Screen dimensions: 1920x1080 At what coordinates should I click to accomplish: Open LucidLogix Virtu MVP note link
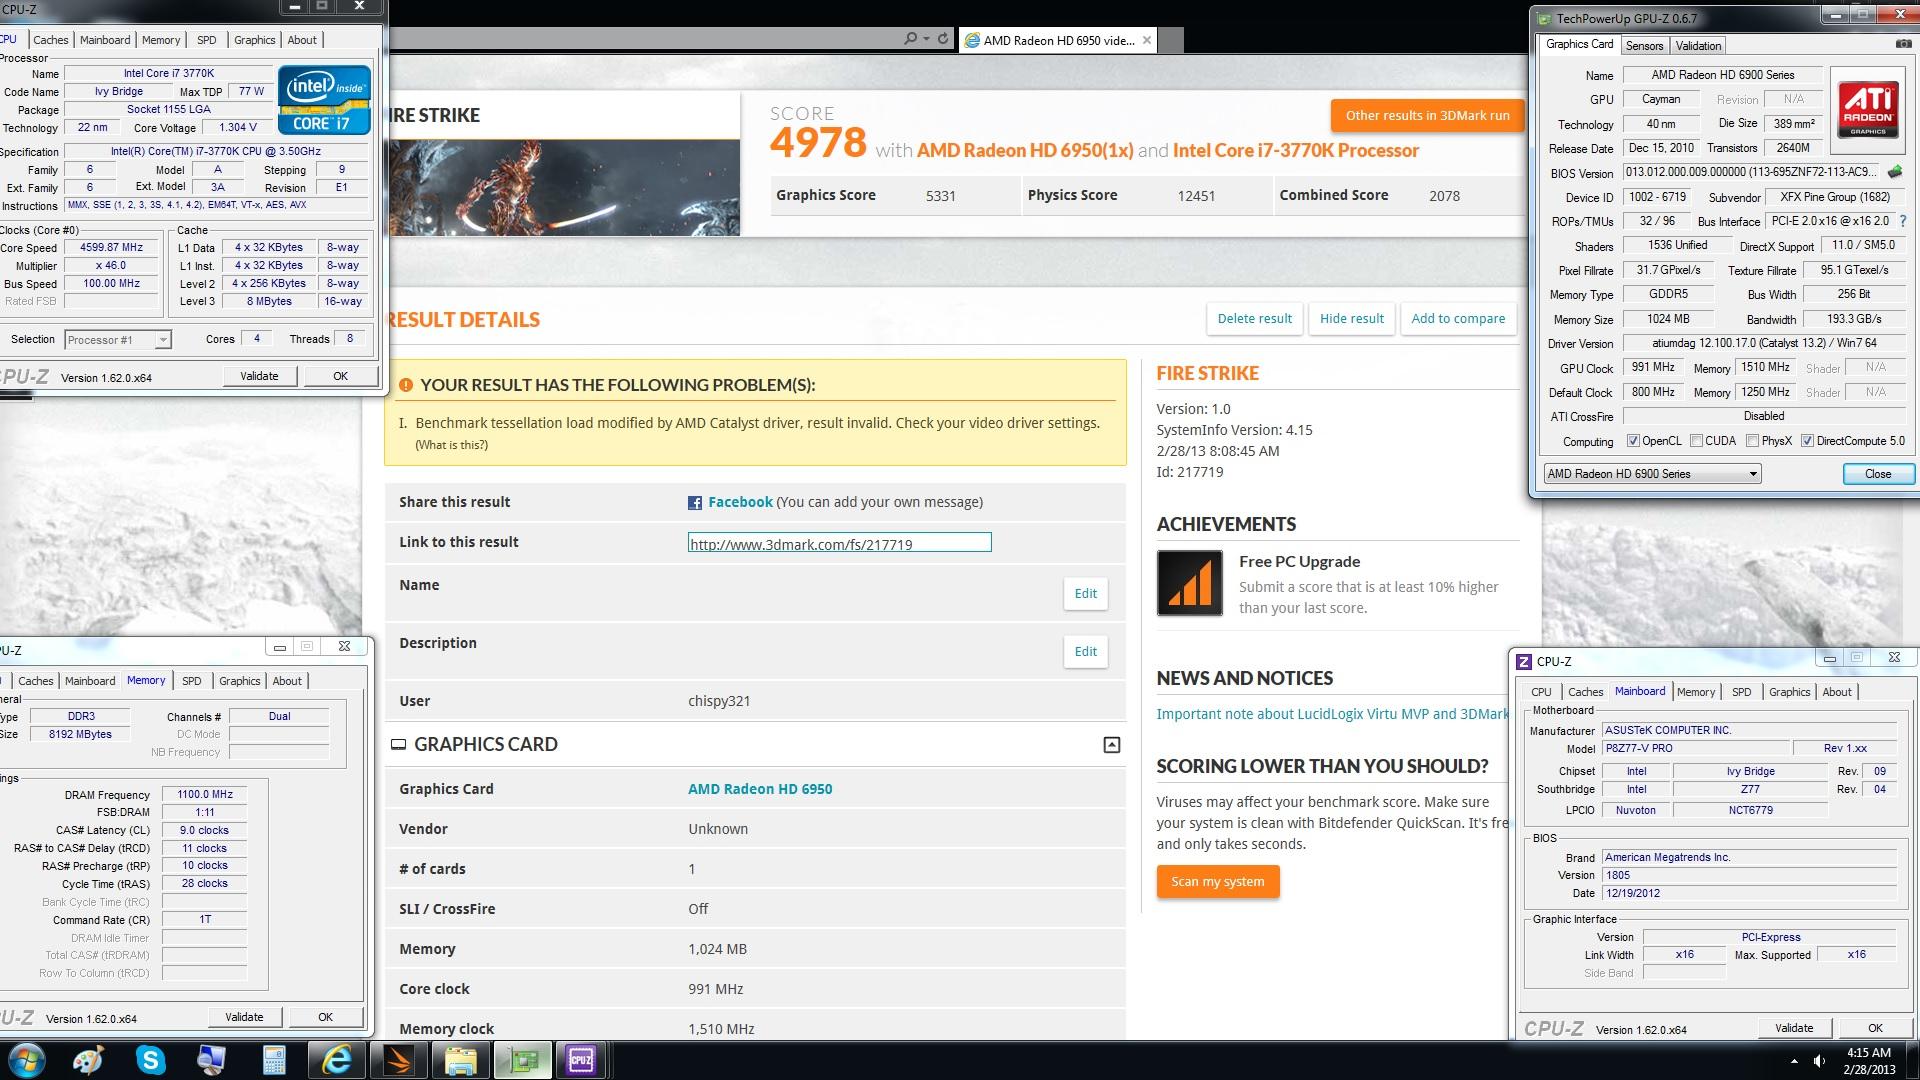click(x=1332, y=714)
